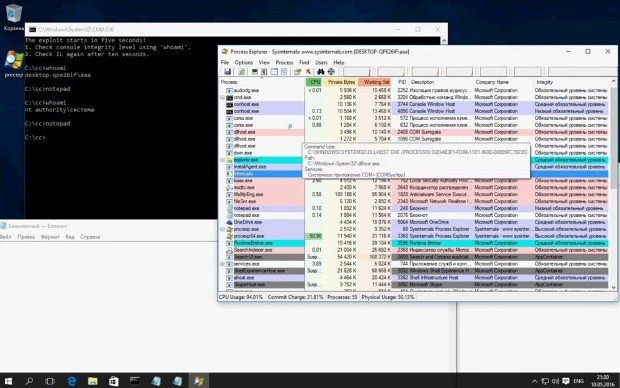This screenshot has width=620, height=388.
Task: Click the Save icon in Process Explorer toolbar
Action: [227, 72]
